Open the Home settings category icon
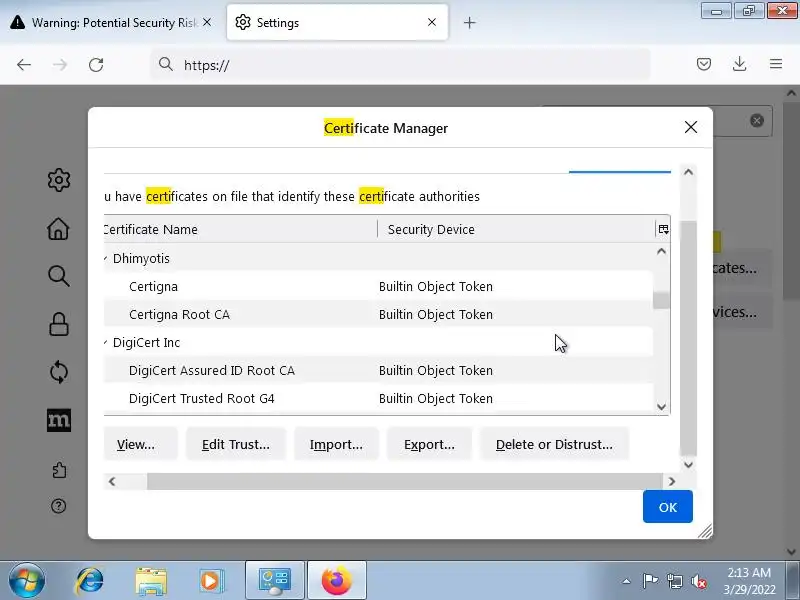 (59, 229)
